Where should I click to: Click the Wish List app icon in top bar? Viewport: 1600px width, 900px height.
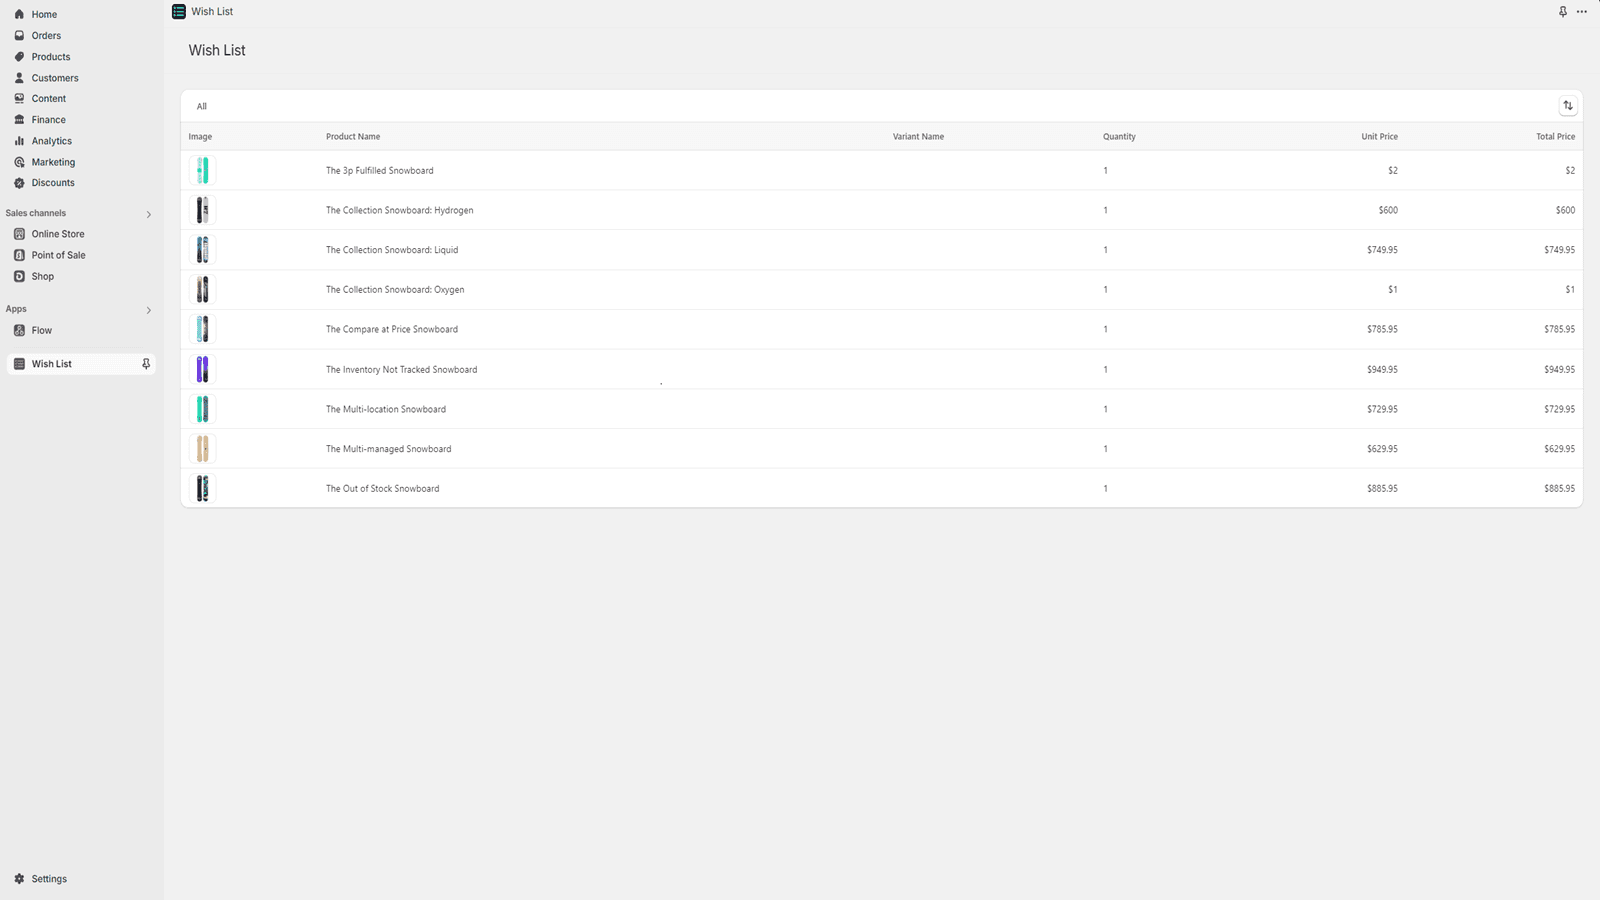point(176,11)
